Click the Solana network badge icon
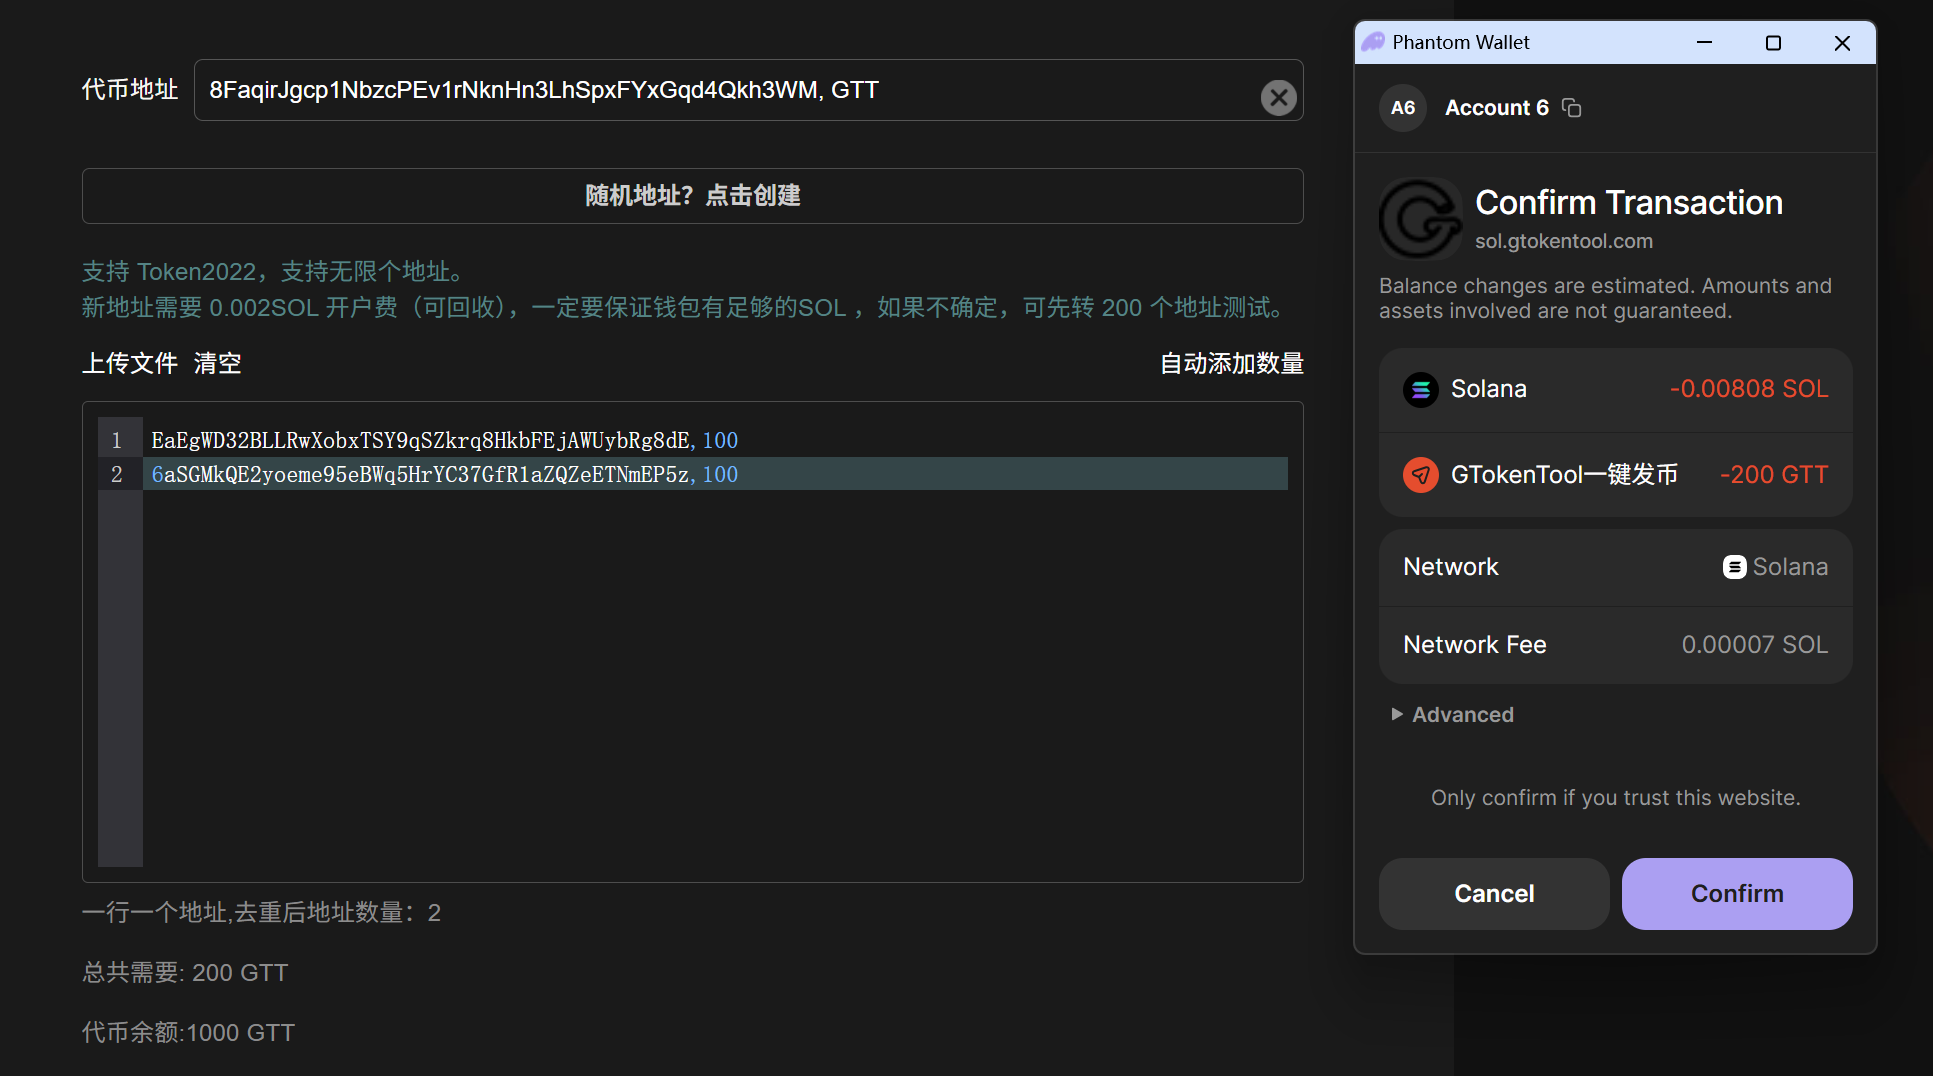The image size is (1933, 1076). tap(1734, 567)
